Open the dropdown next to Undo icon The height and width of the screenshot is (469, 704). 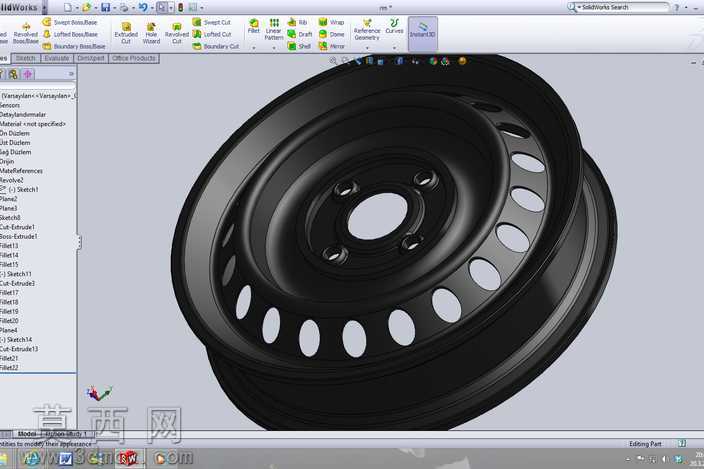(152, 8)
